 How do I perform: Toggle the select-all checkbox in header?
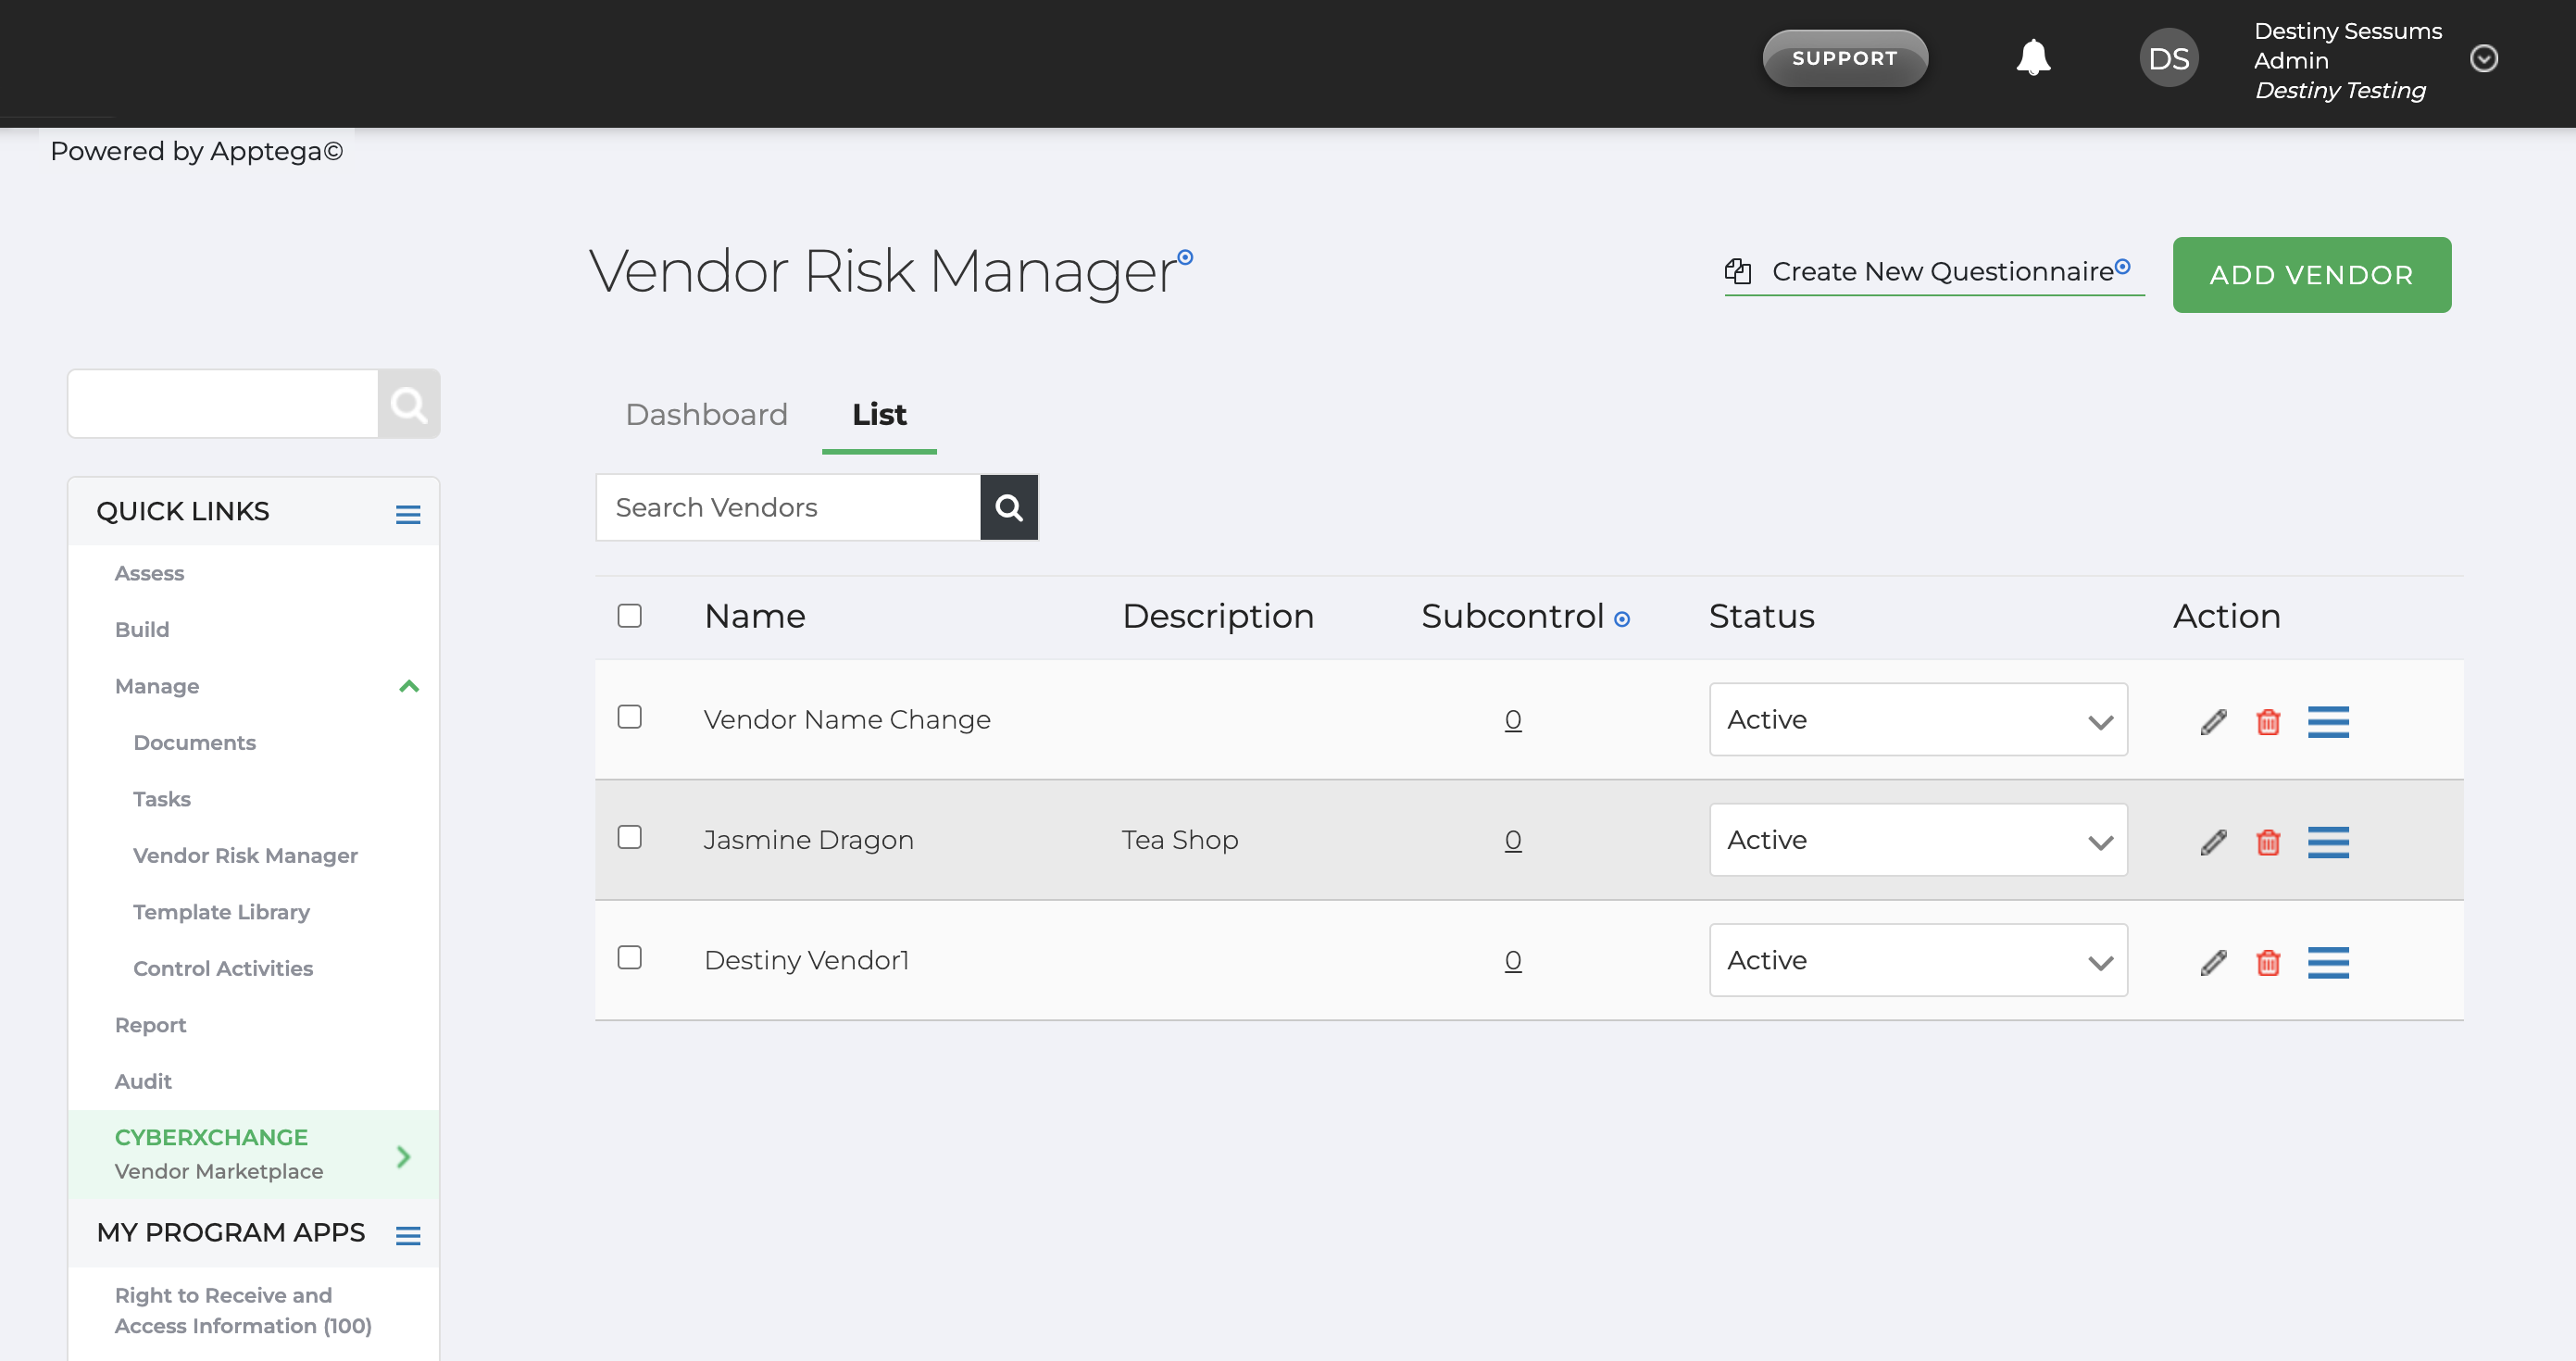pos(629,615)
